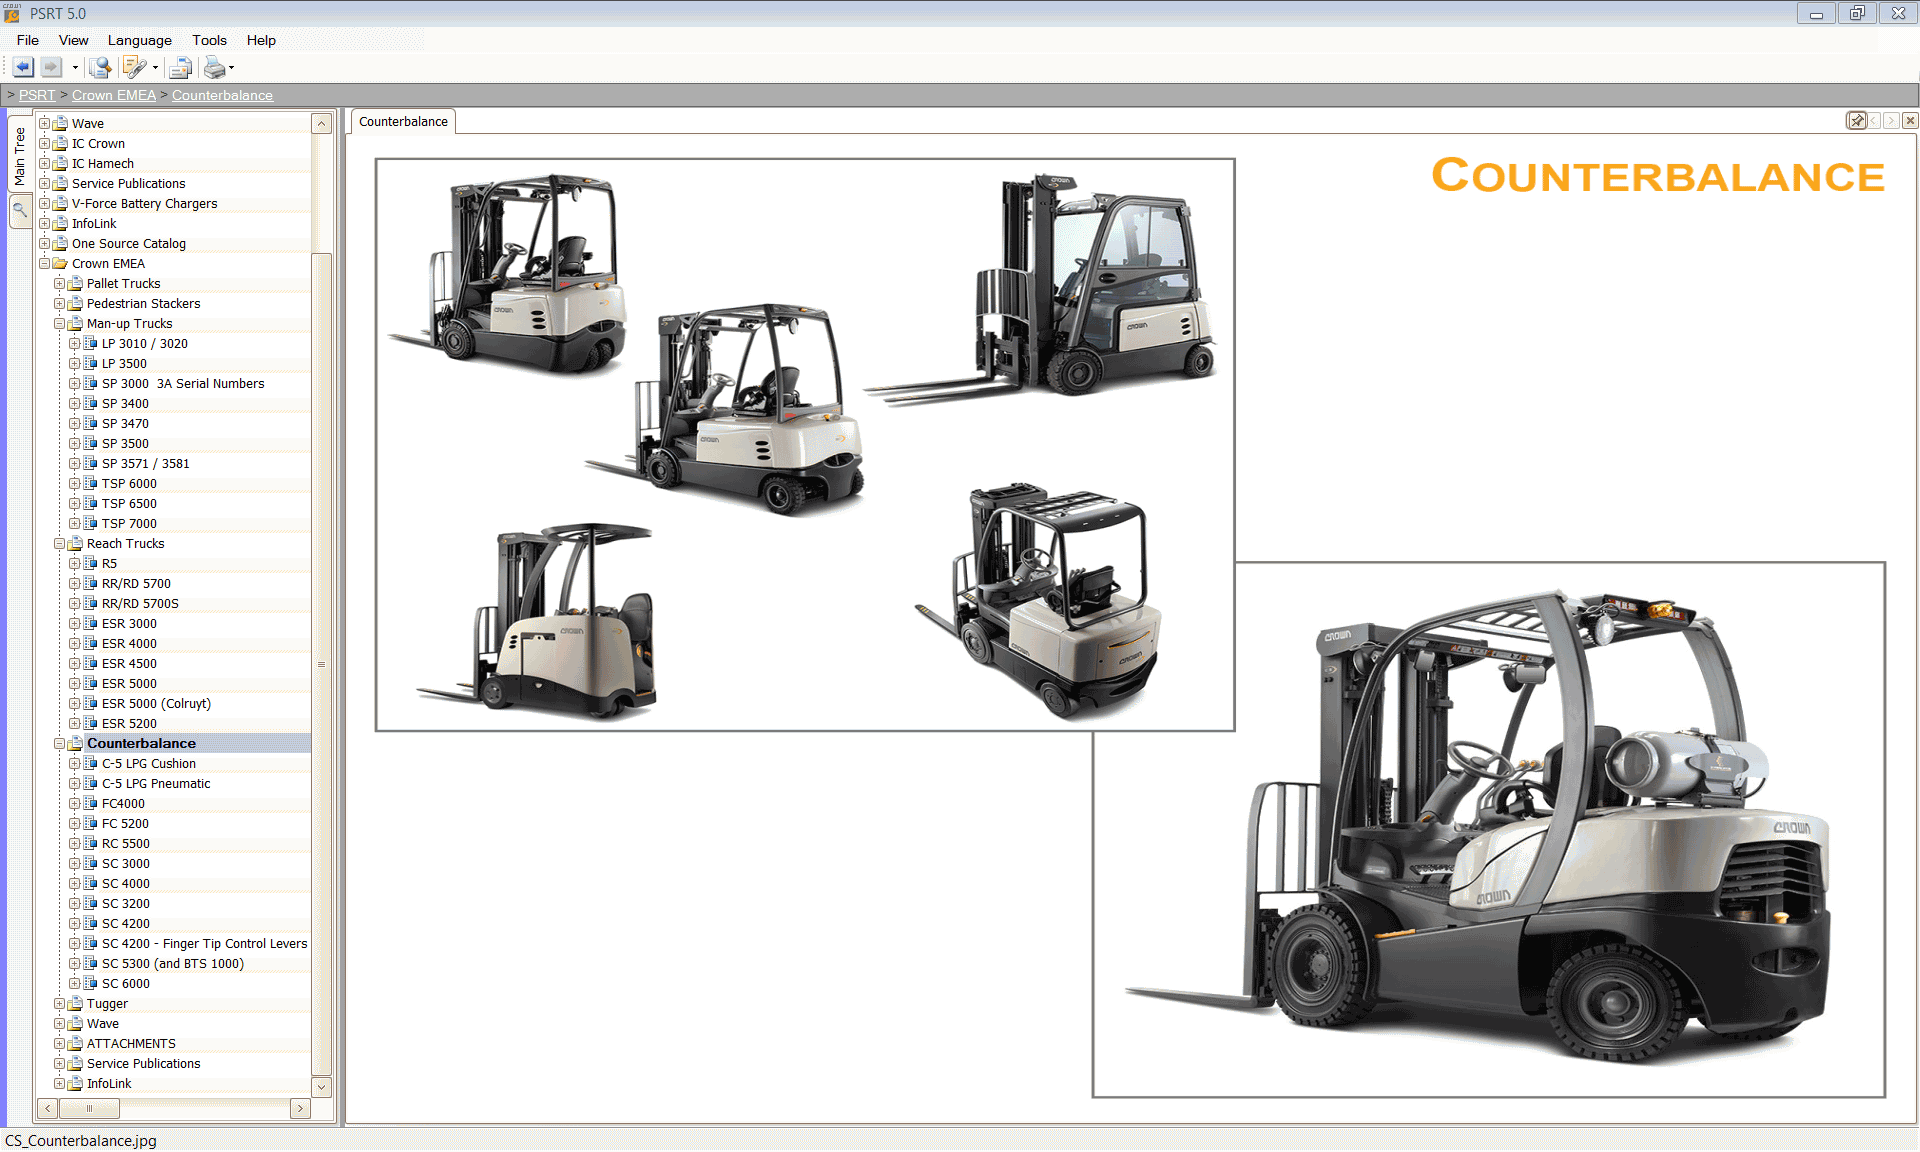The image size is (1920, 1152).
Task: Open the Tools menu
Action: pos(209,40)
